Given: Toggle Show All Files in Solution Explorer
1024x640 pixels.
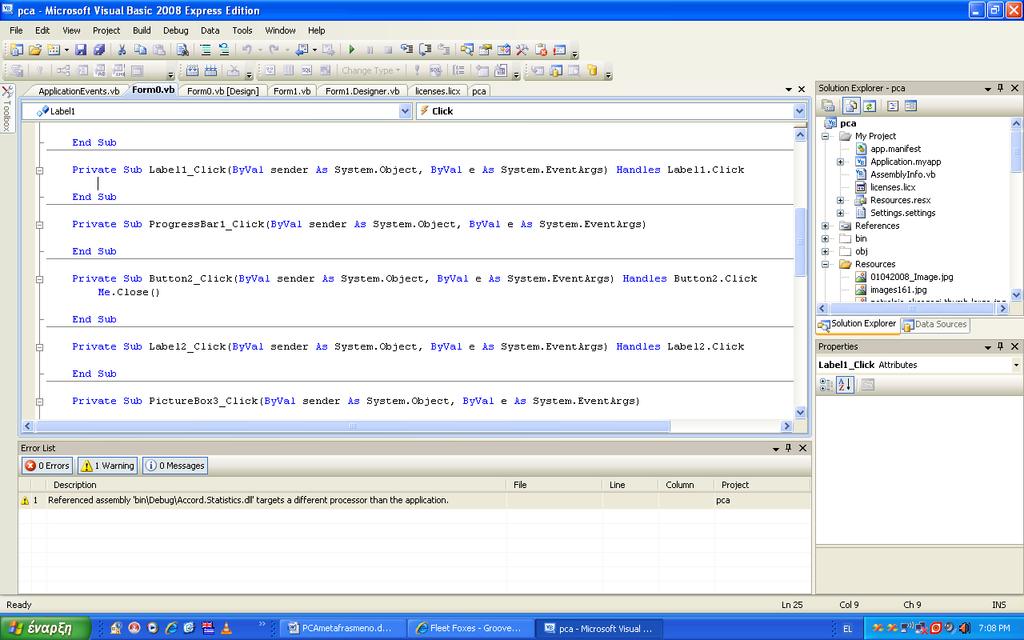Looking at the screenshot, I should (851, 106).
